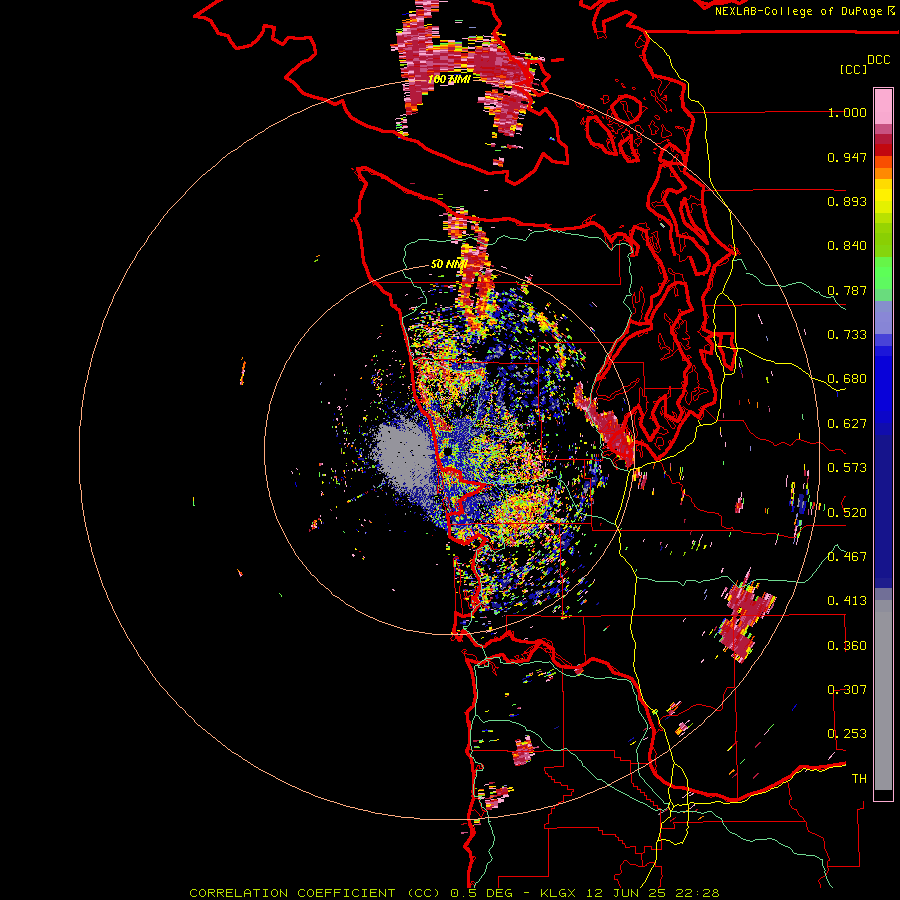Select the 0.467 scale value
900x900 pixels.
847,557
